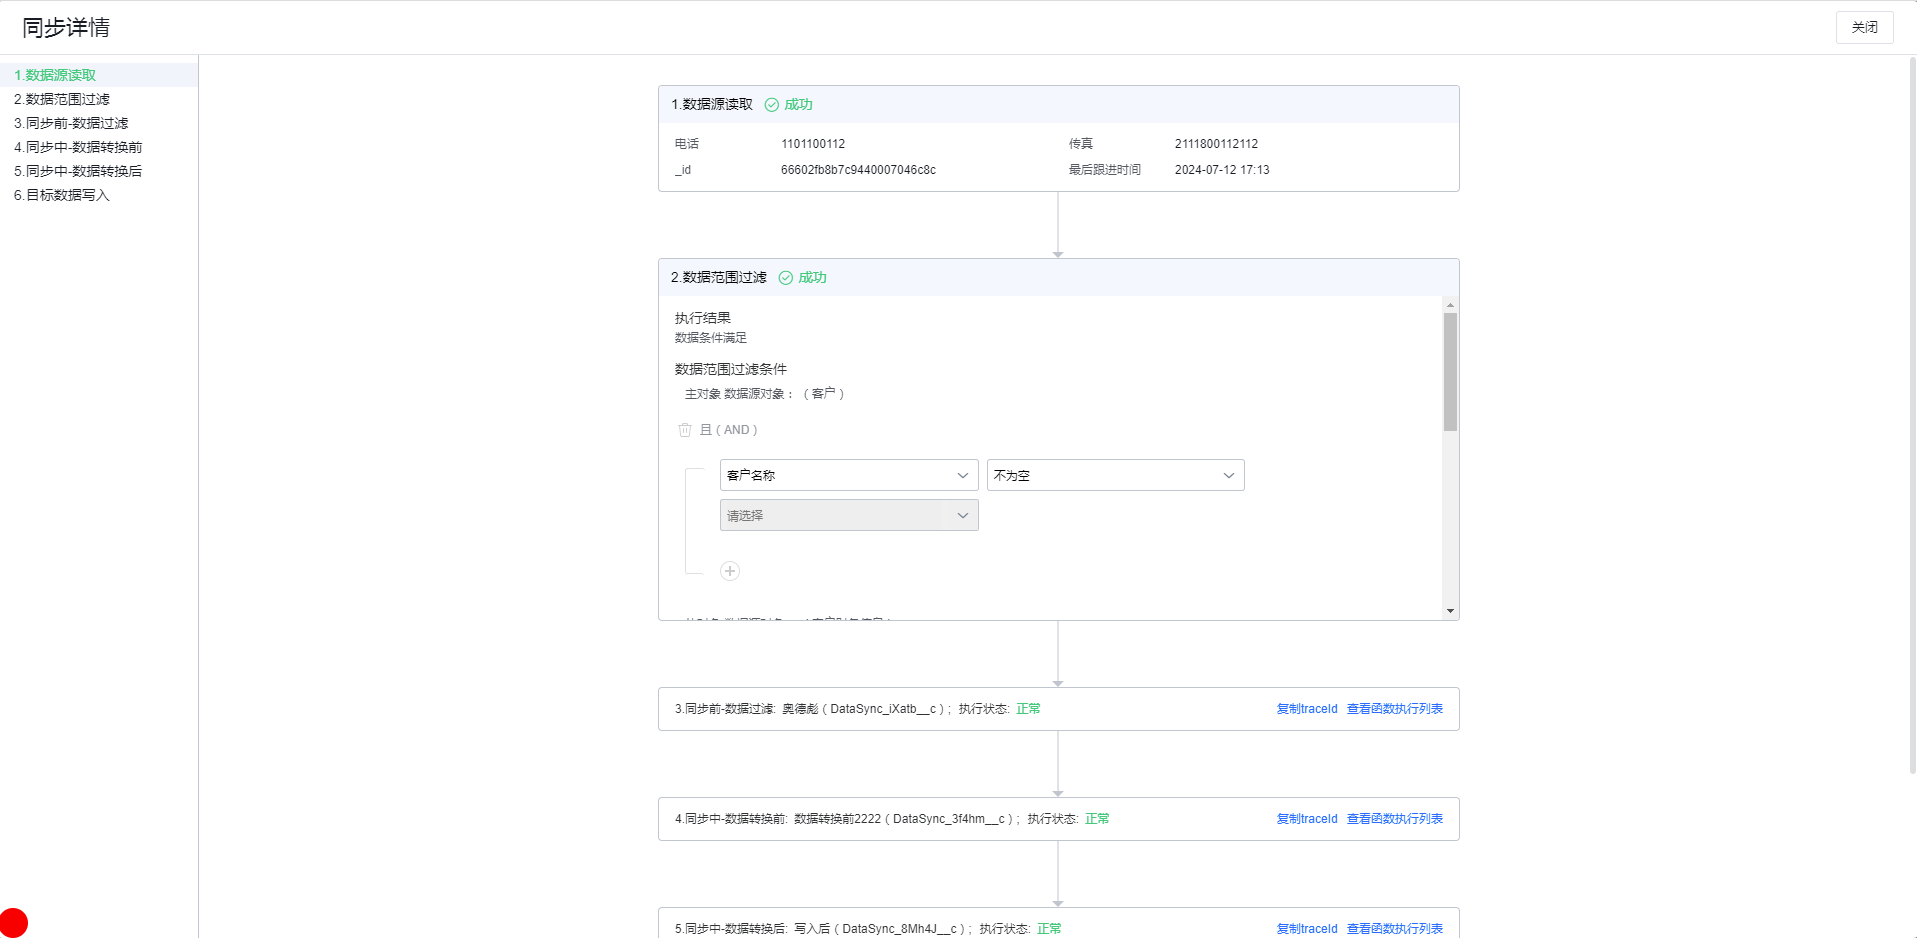The height and width of the screenshot is (938, 1917).
Task: Select 1.数据源读取 in the sidebar
Action: tap(56, 75)
